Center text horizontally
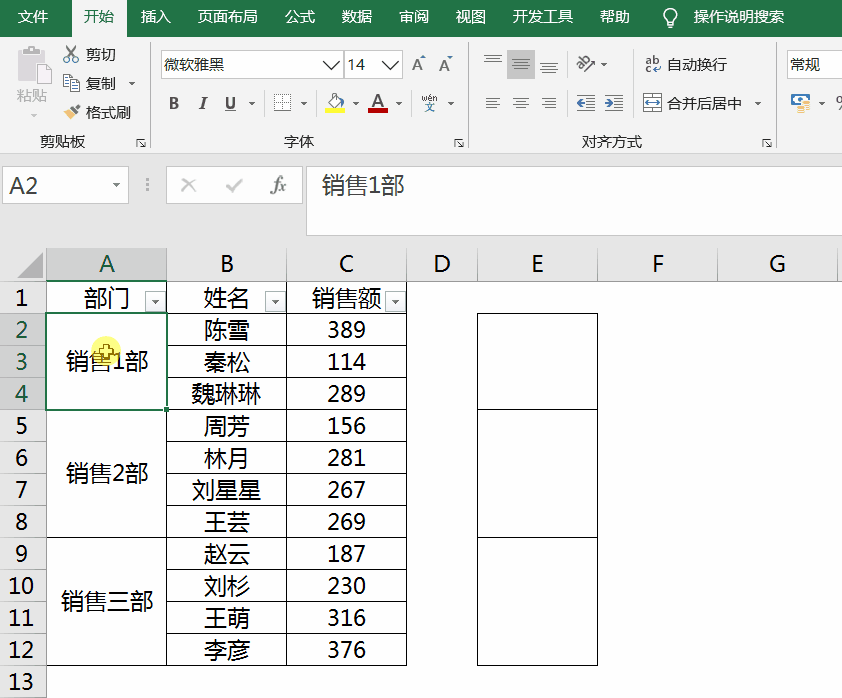This screenshot has width=842, height=698. 520,103
